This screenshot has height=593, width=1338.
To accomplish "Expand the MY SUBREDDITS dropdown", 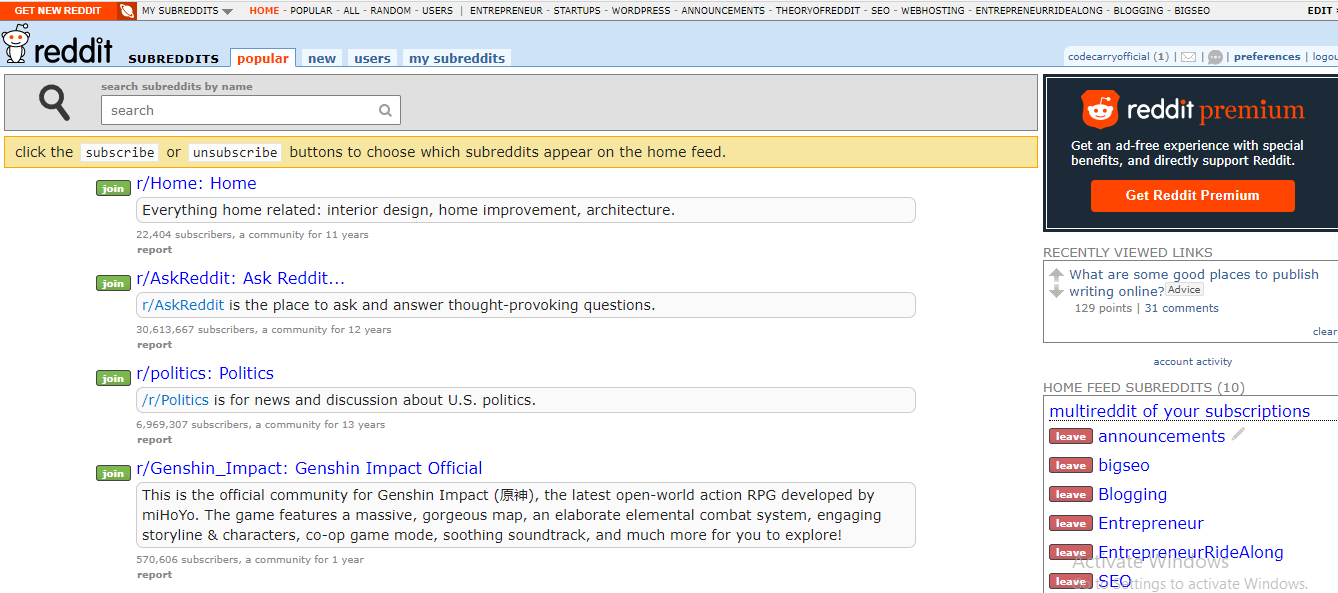I will 187,11.
